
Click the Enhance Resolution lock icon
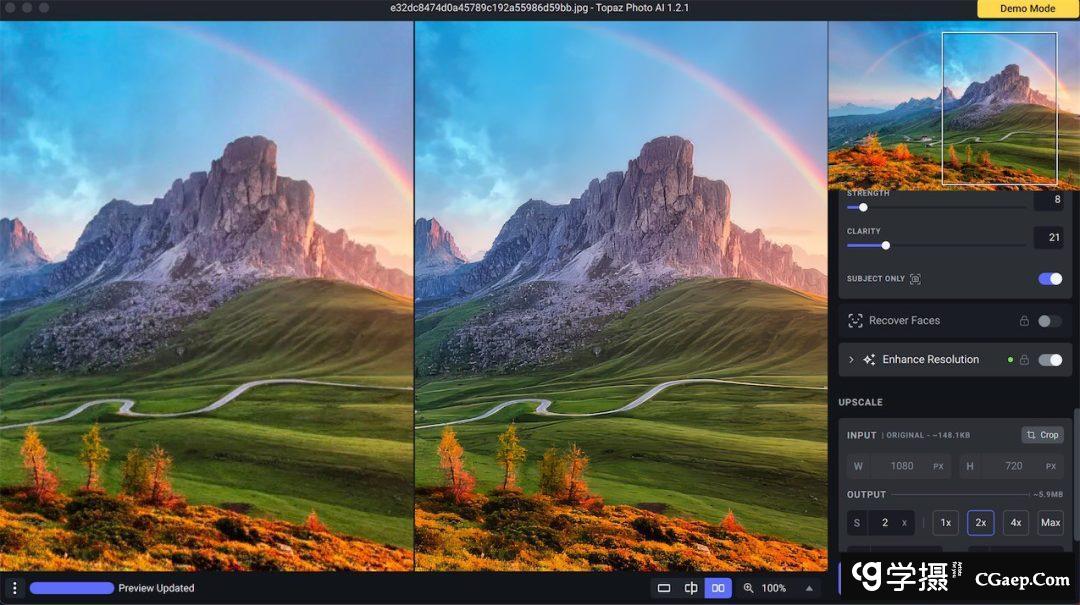1024,360
